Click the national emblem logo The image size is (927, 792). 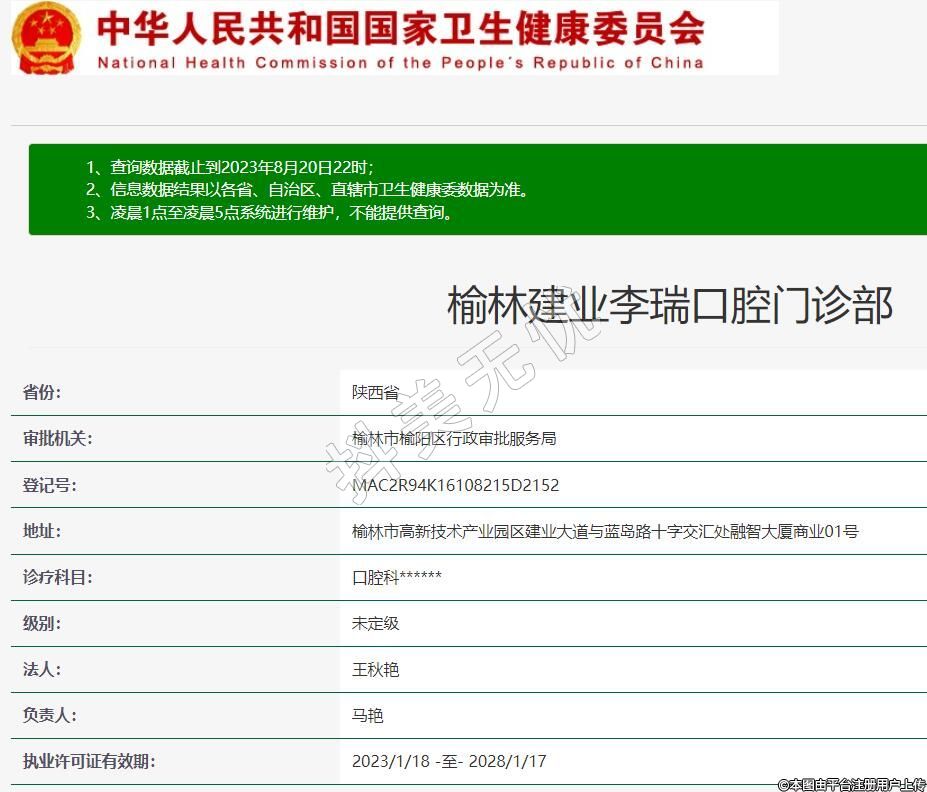click(x=47, y=38)
